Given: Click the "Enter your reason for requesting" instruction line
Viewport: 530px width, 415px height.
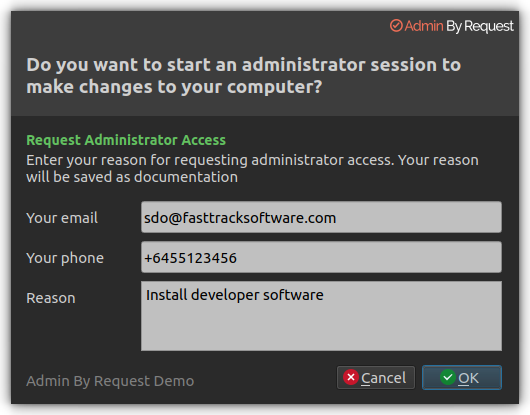Looking at the screenshot, I should click(137, 160).
